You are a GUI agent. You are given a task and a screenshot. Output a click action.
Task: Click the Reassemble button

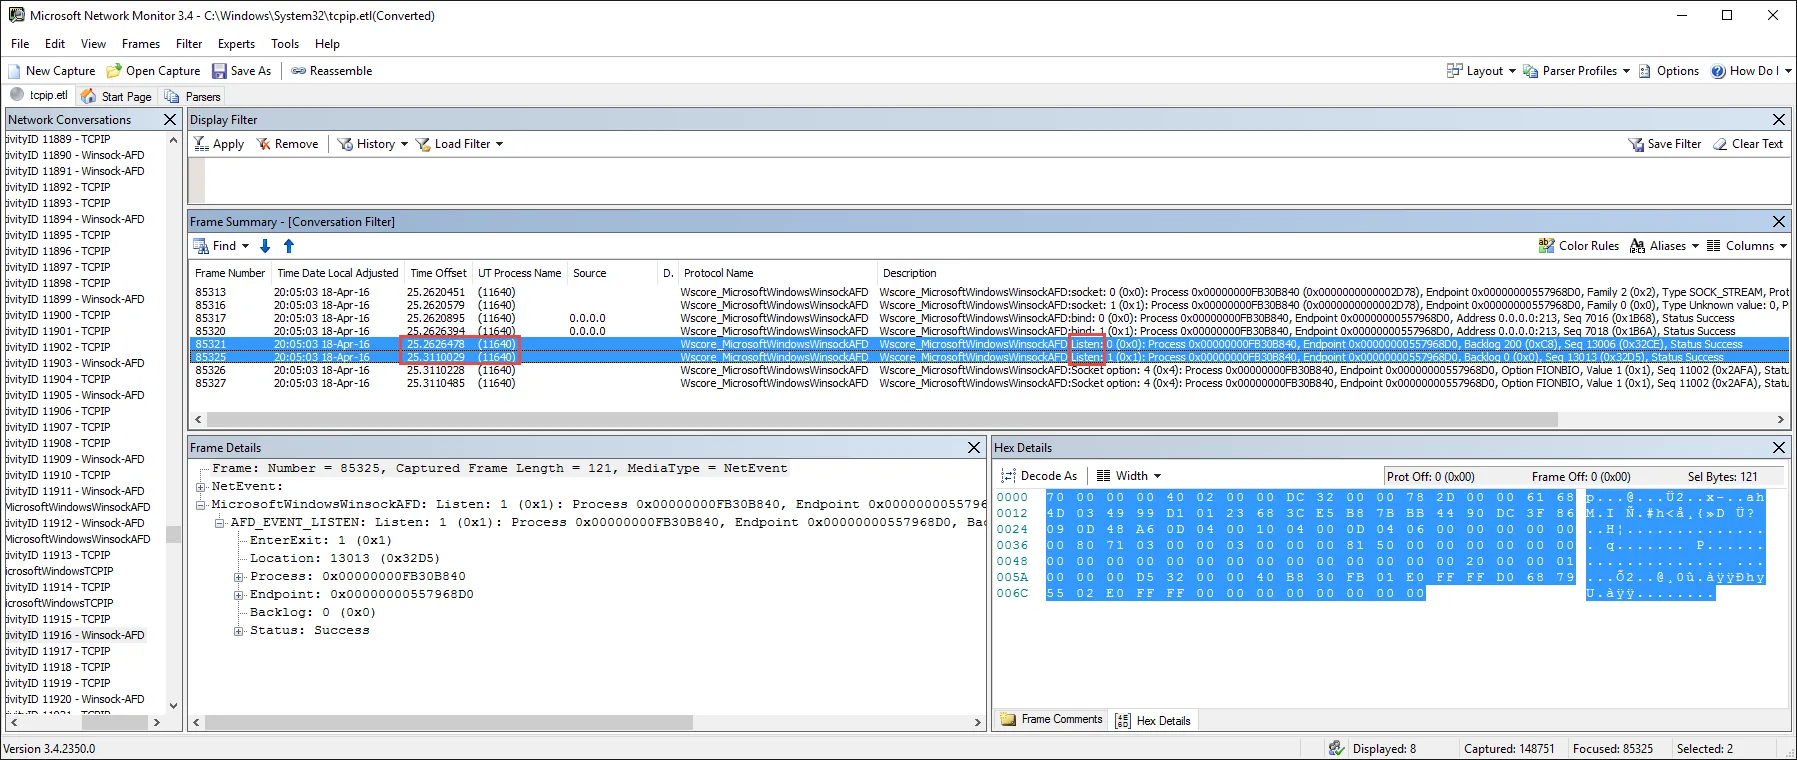coord(331,71)
